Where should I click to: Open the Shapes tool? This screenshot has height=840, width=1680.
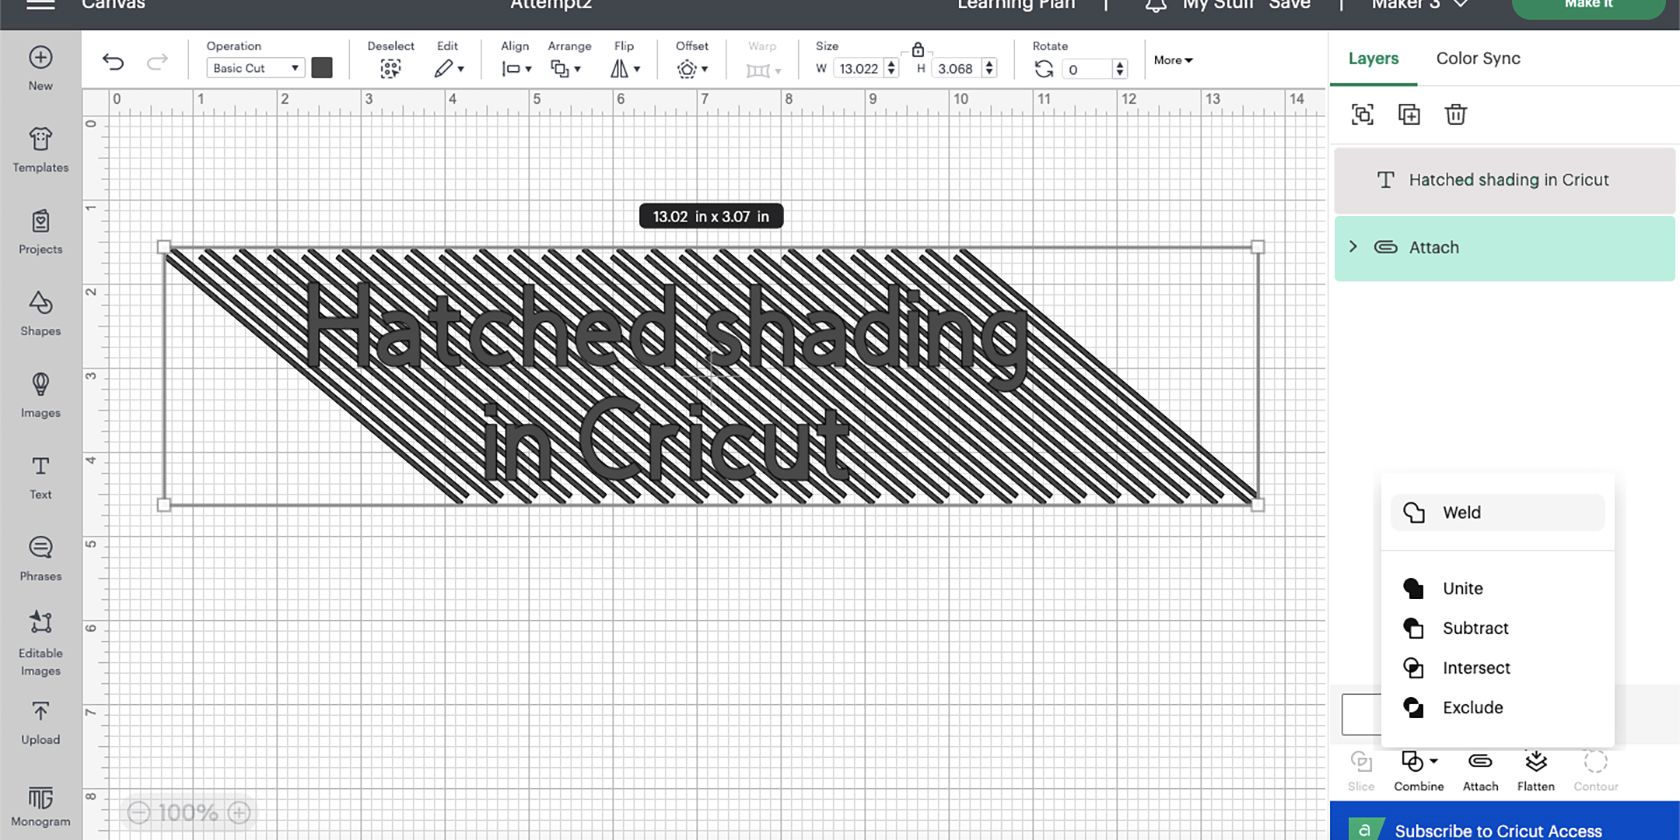40,314
